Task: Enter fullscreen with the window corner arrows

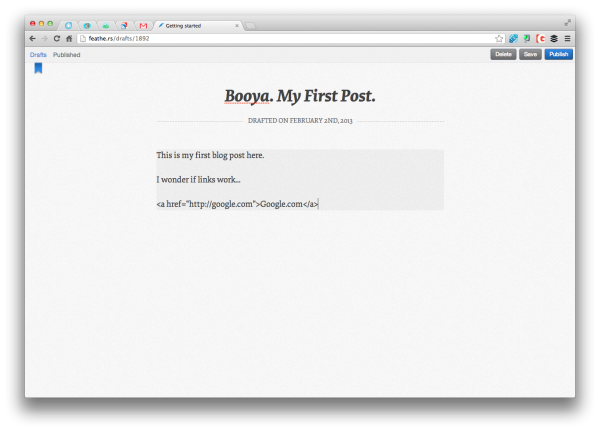Action: [567, 23]
